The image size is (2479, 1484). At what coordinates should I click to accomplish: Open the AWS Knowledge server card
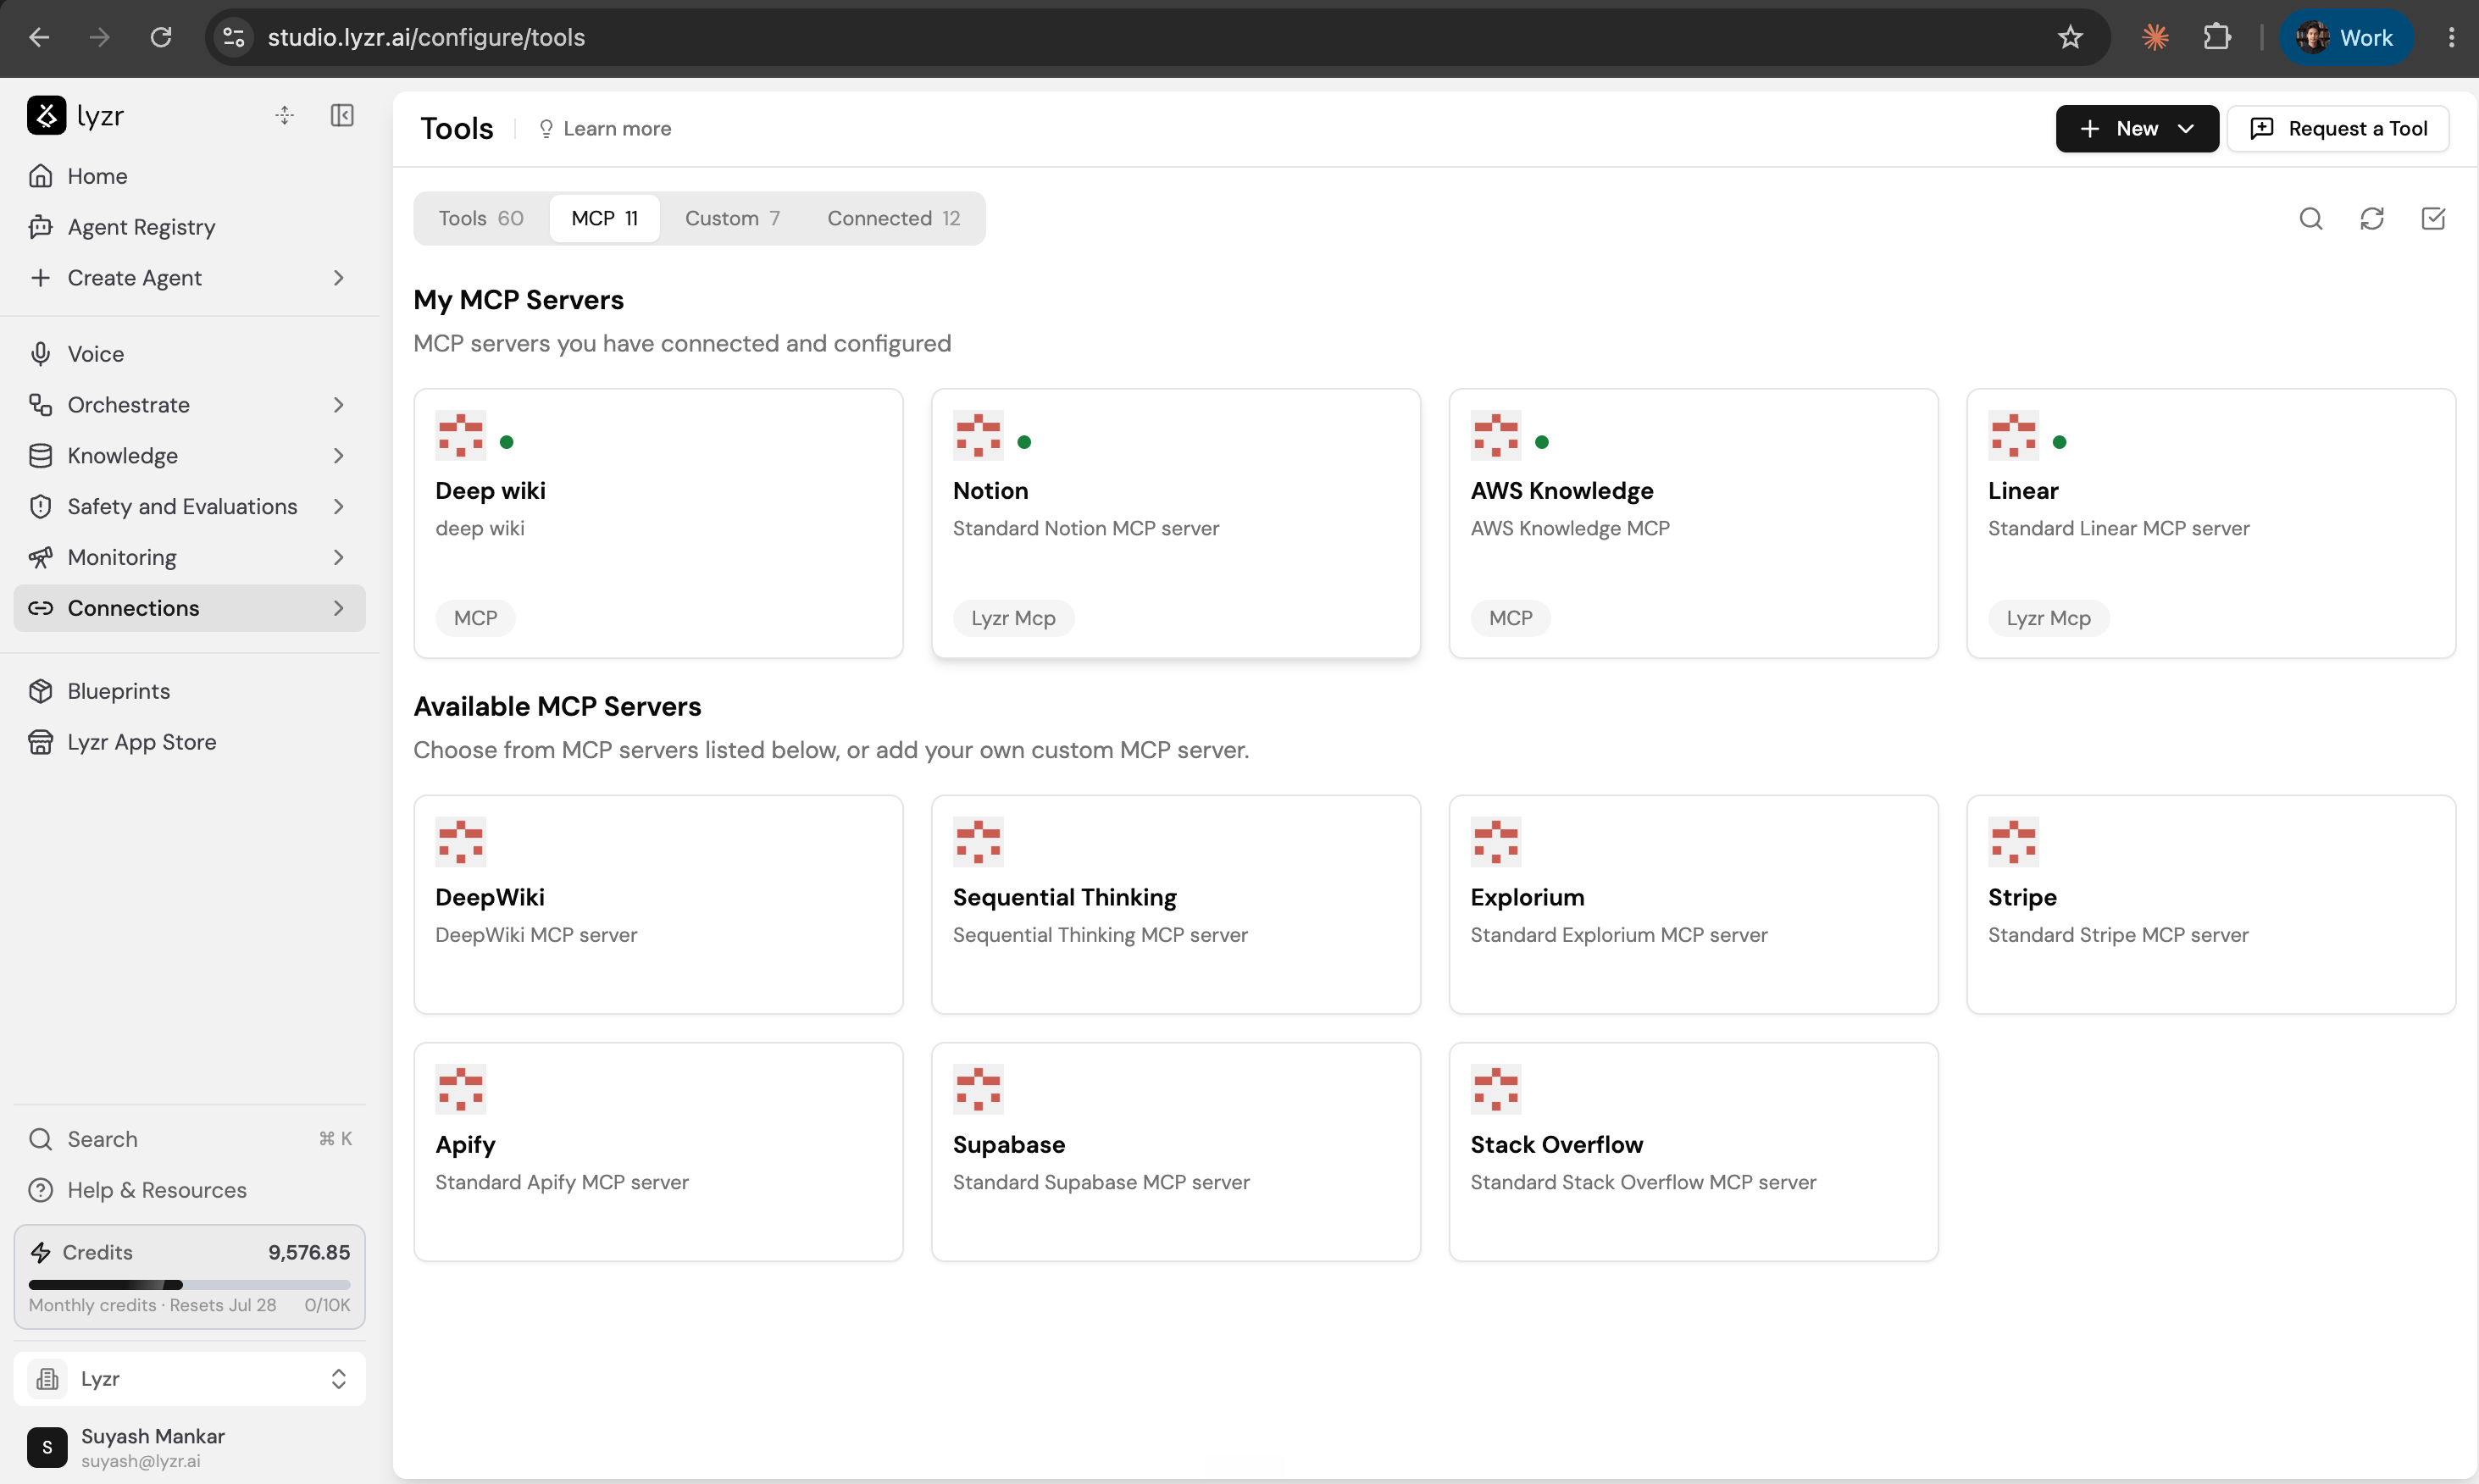(x=1693, y=523)
